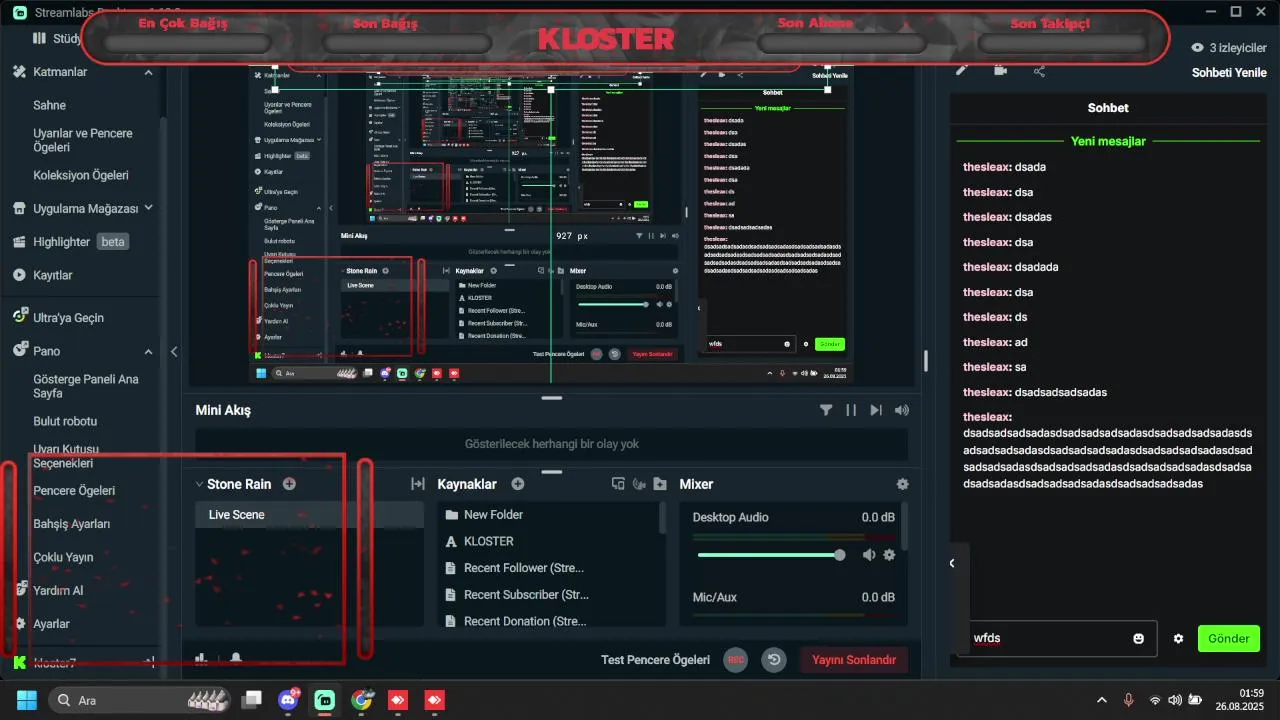
Task: Skip the alert in Mini Akış
Action: point(876,410)
